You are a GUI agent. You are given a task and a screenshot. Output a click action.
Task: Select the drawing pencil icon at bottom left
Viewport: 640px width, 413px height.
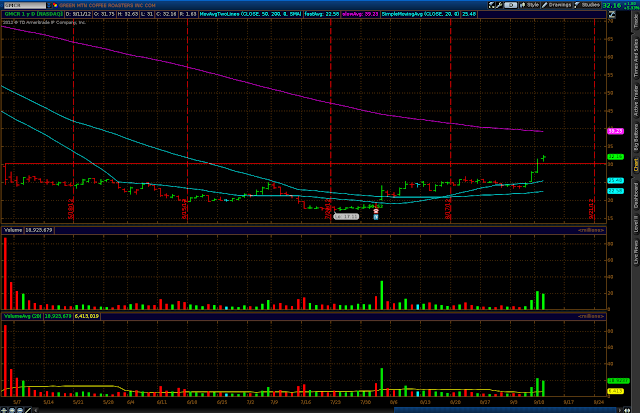tap(28, 410)
